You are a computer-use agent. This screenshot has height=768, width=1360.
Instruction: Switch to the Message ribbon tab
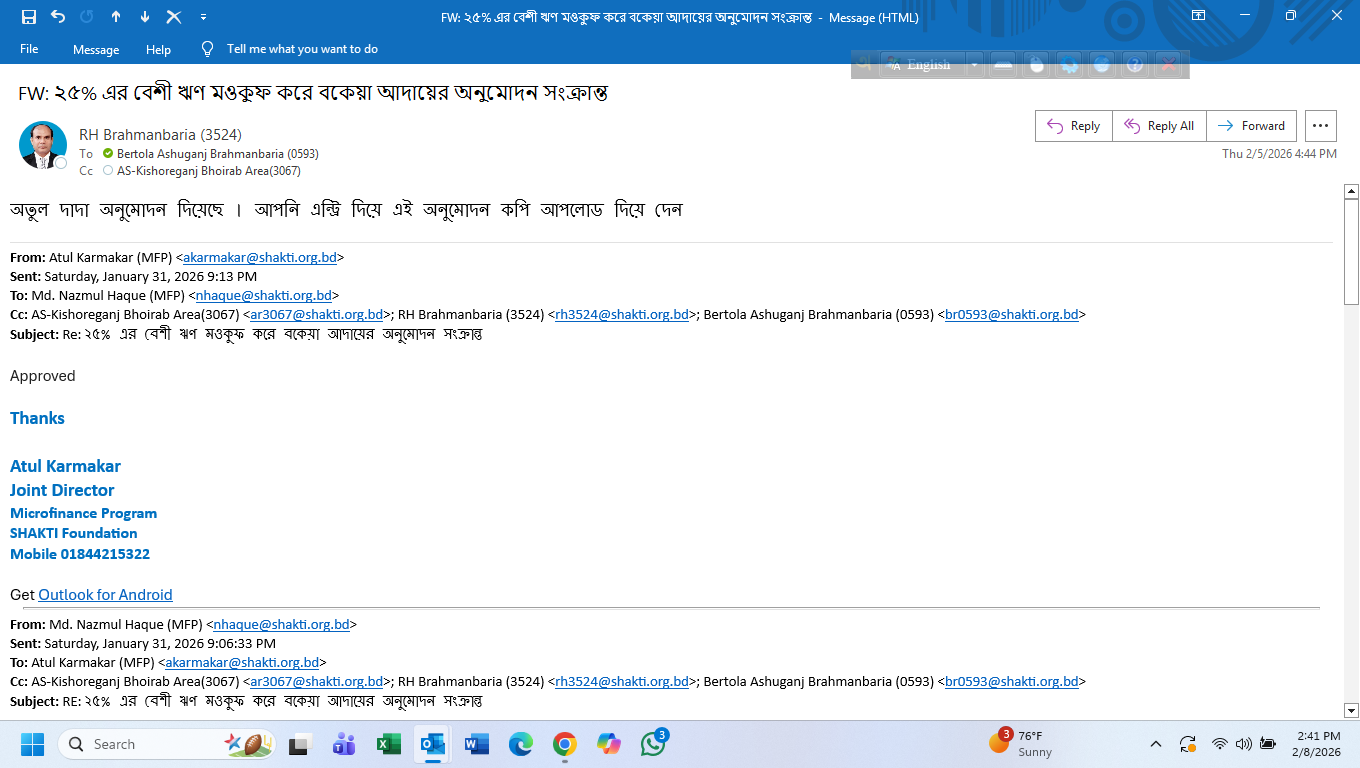tap(96, 49)
